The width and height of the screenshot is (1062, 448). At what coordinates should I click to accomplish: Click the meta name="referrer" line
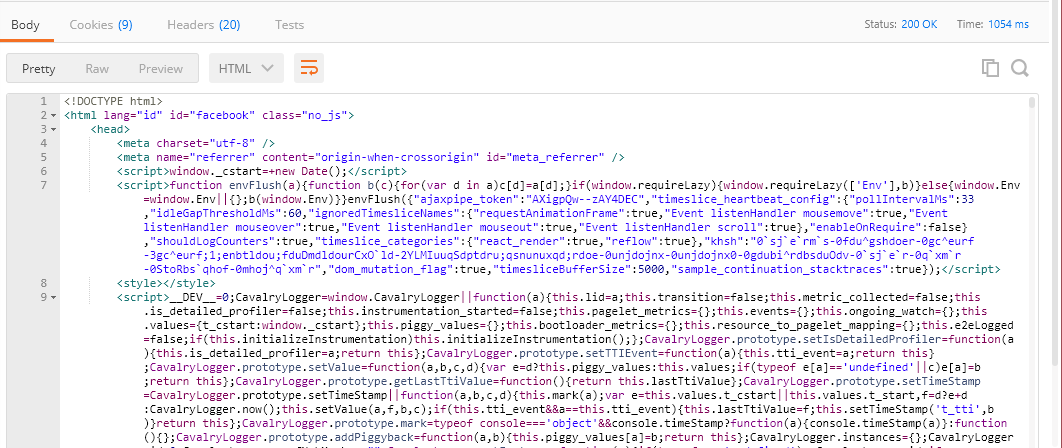(x=370, y=157)
